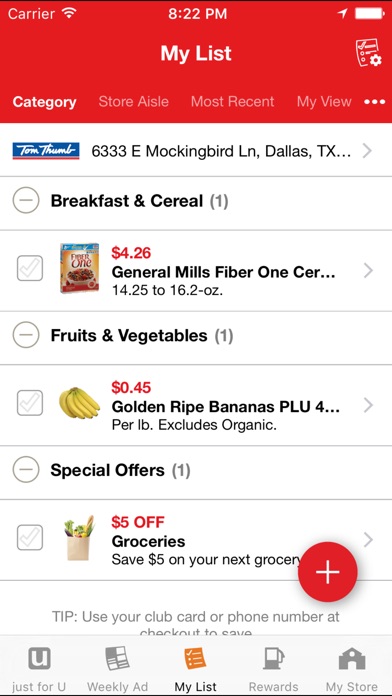Open the Weekly Ad icon

118,658
